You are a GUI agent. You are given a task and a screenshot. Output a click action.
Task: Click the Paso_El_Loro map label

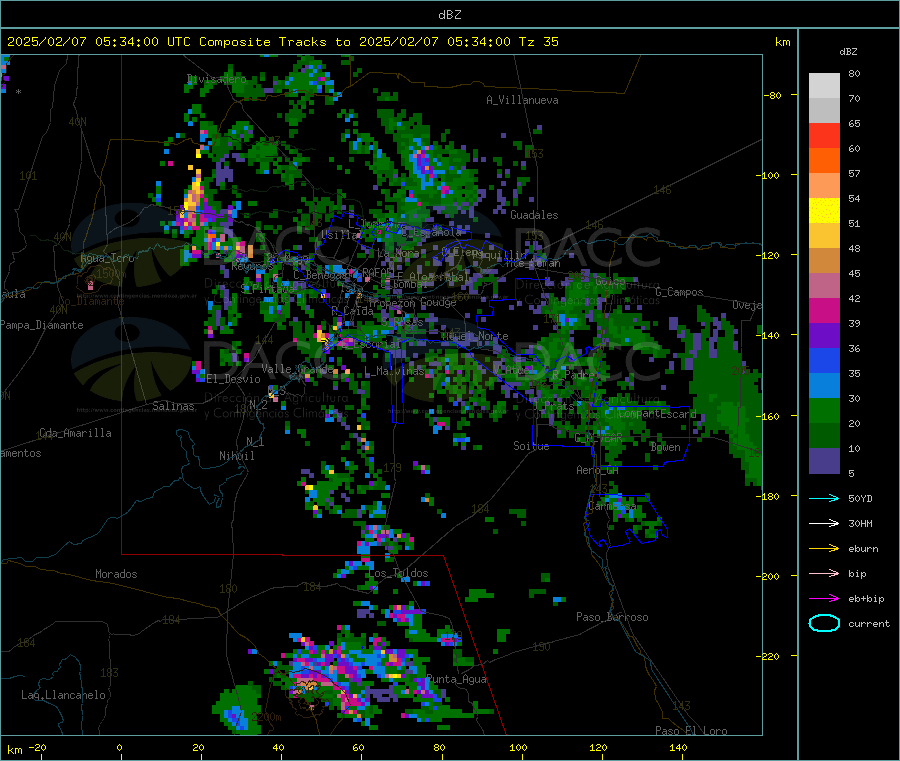(x=692, y=731)
